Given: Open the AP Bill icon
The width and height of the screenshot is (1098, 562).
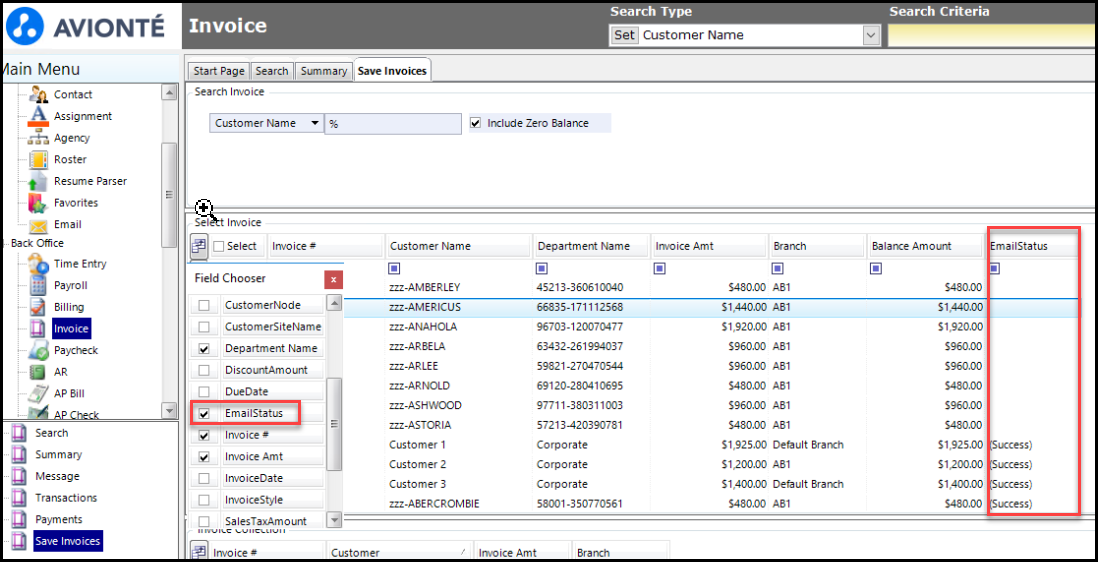Looking at the screenshot, I should coord(38,394).
